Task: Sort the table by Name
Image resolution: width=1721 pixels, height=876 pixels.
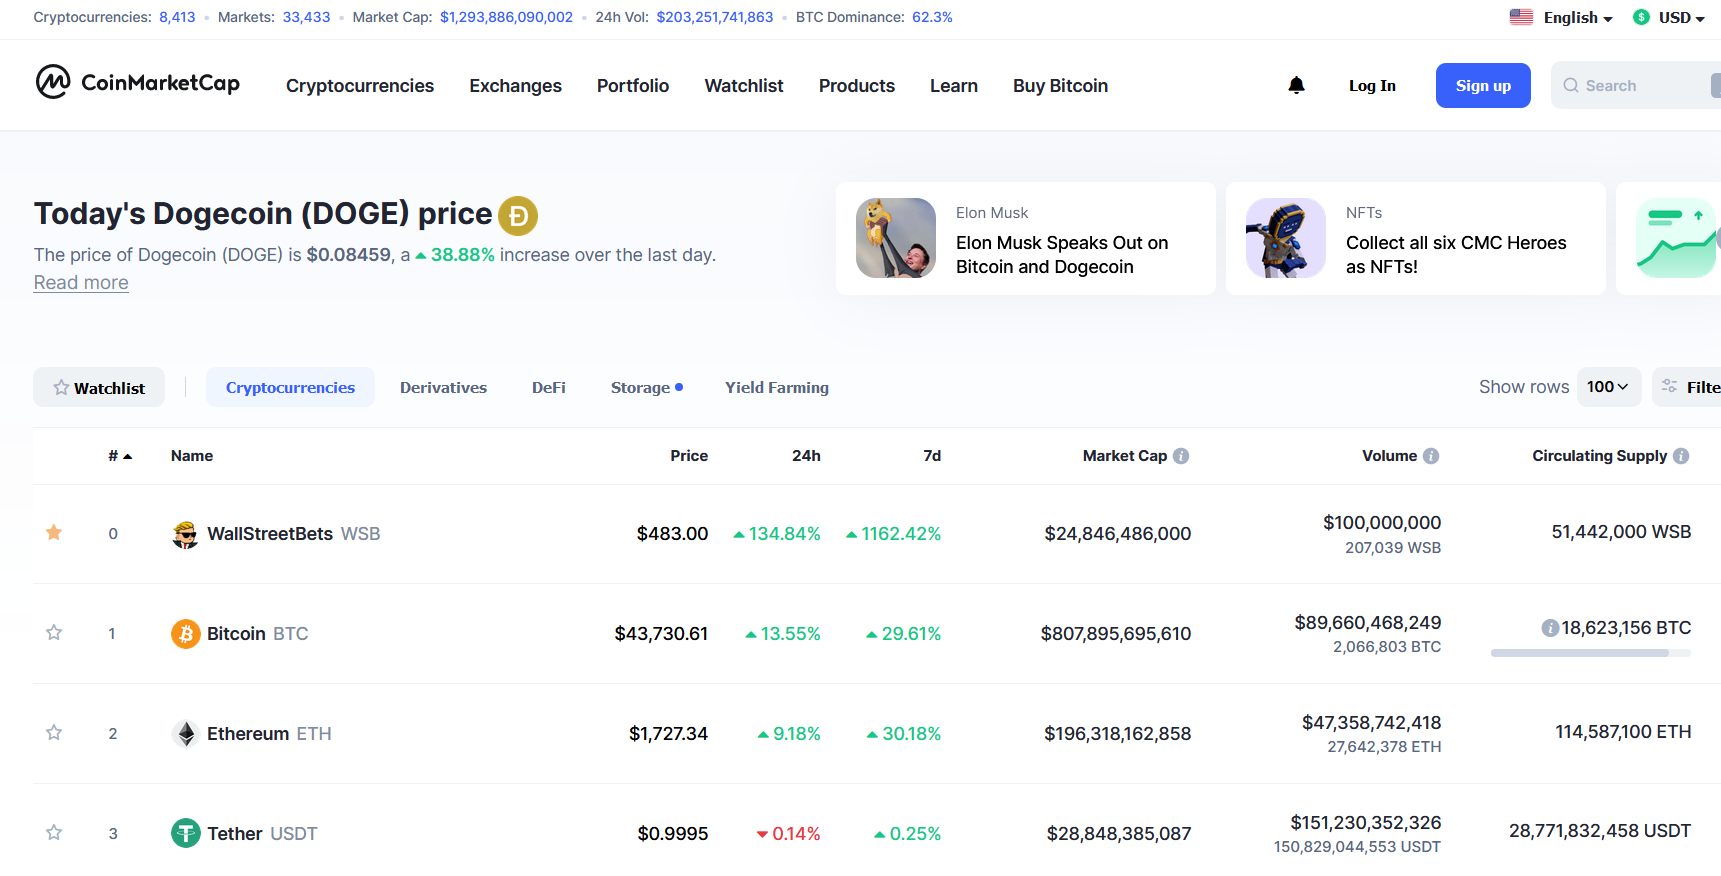Action: 192,456
